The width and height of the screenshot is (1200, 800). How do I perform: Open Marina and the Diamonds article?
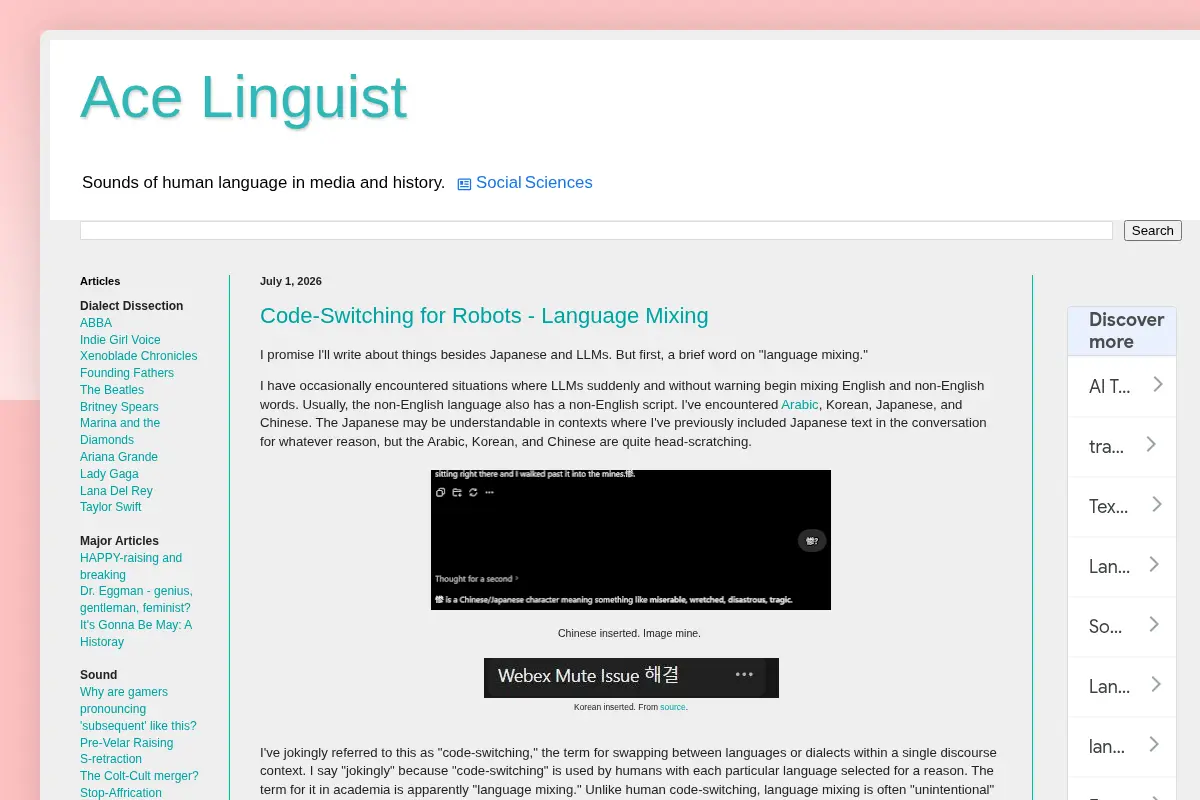[120, 432]
